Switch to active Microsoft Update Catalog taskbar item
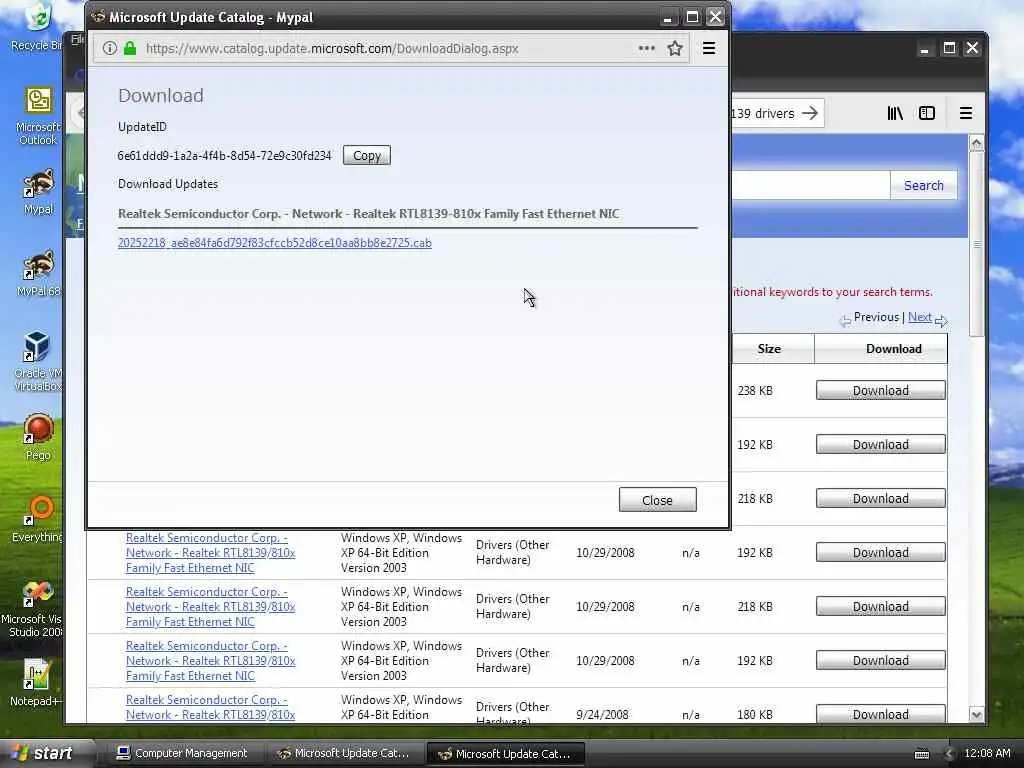Screen dimensions: 1024x768 505,754
